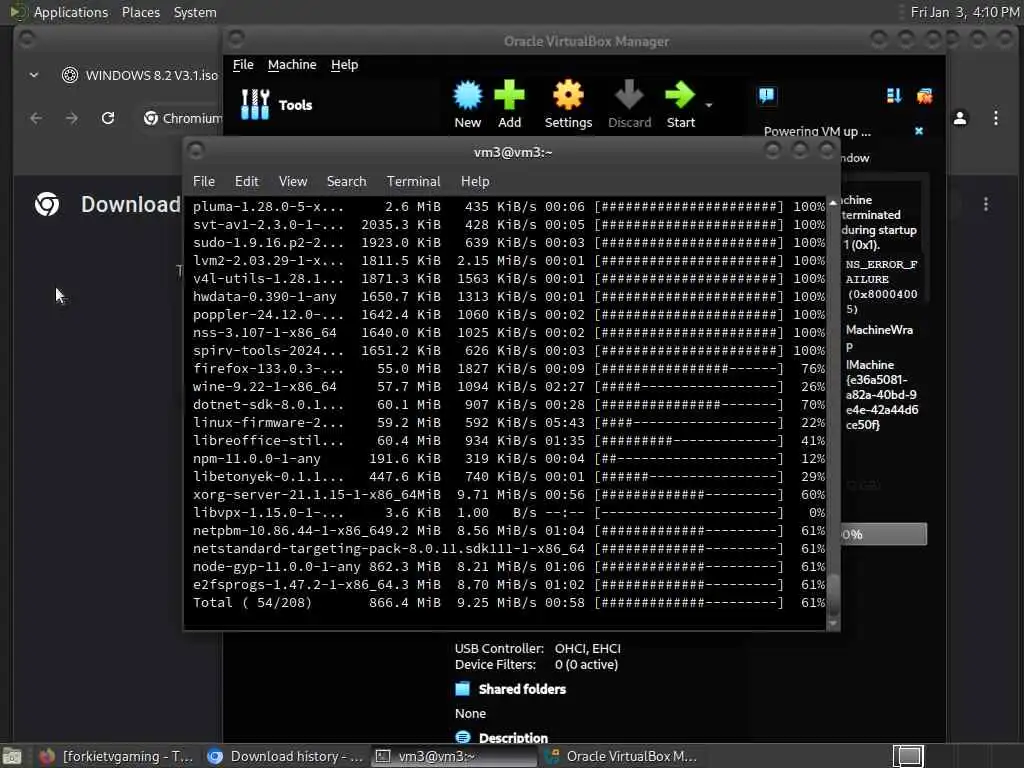Viewport: 1024px width, 768px height.
Task: Switch to vm3@vm3 terminal taskbar entry
Action: 455,756
